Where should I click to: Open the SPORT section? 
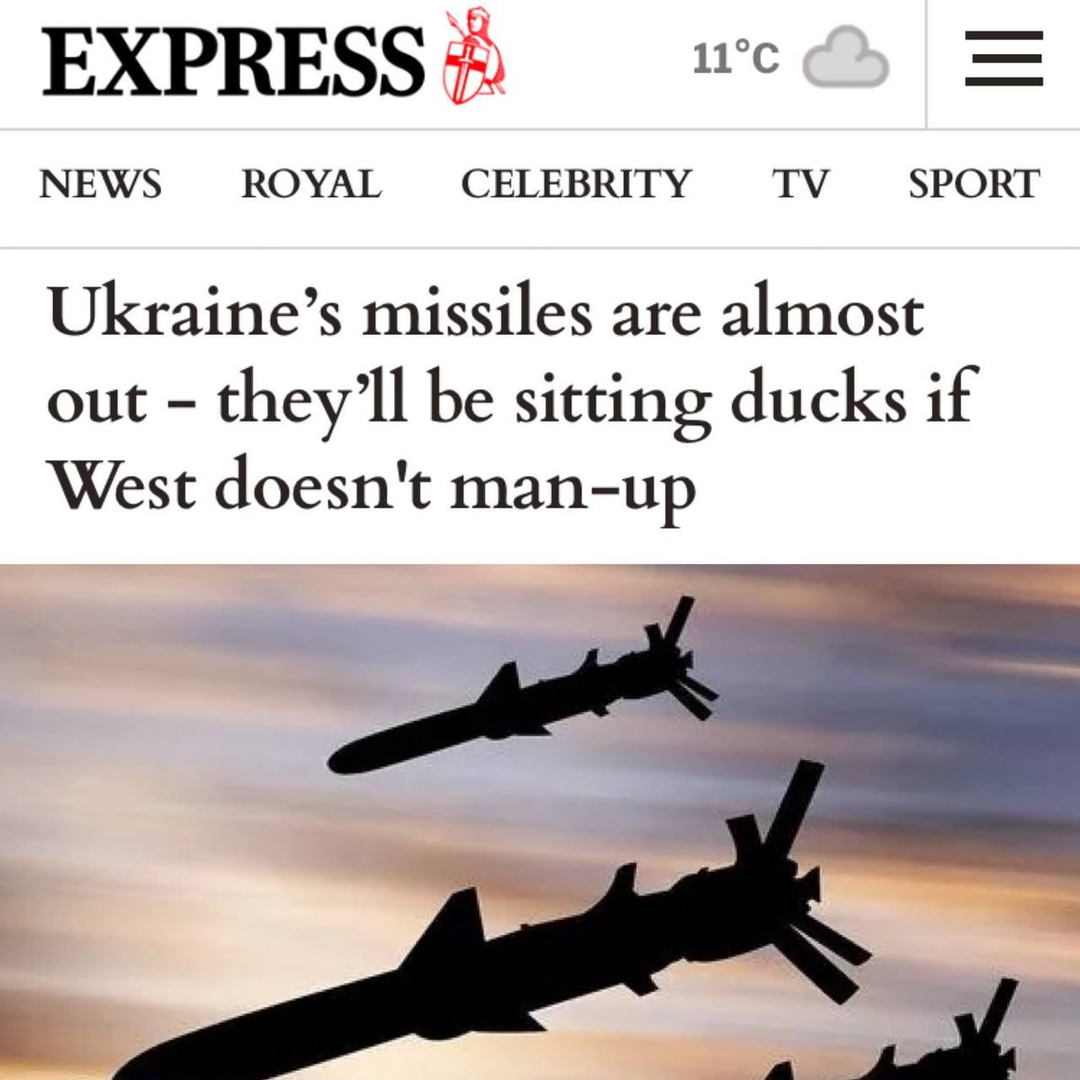point(974,184)
